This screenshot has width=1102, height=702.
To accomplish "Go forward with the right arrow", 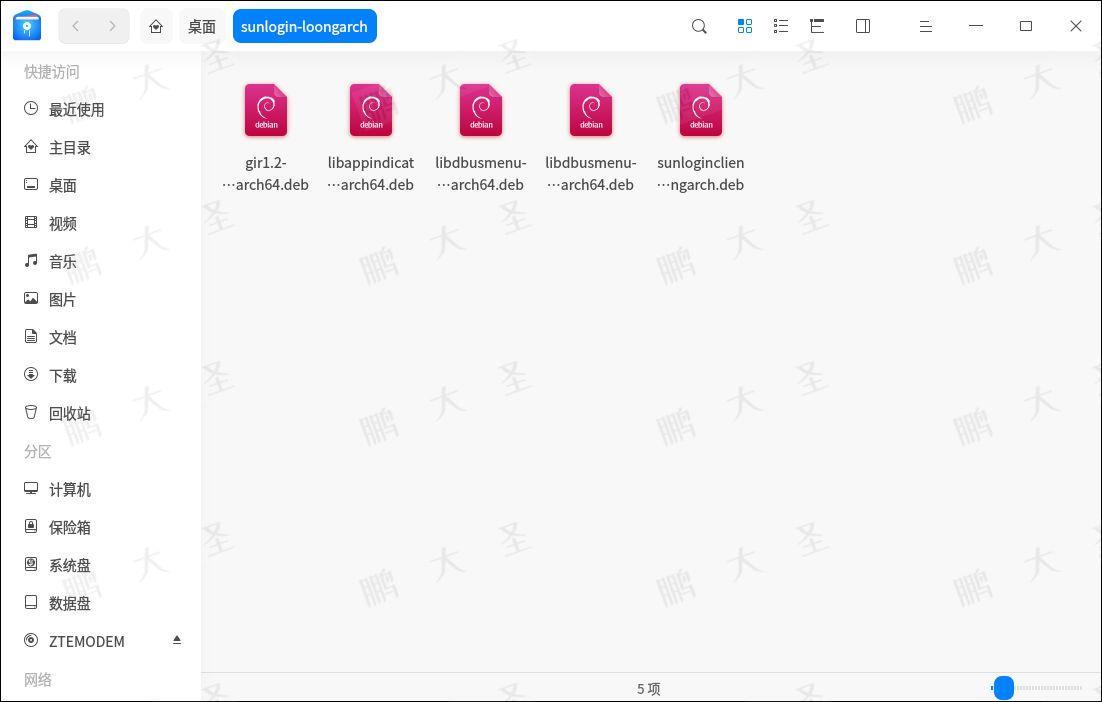I will coord(112,26).
